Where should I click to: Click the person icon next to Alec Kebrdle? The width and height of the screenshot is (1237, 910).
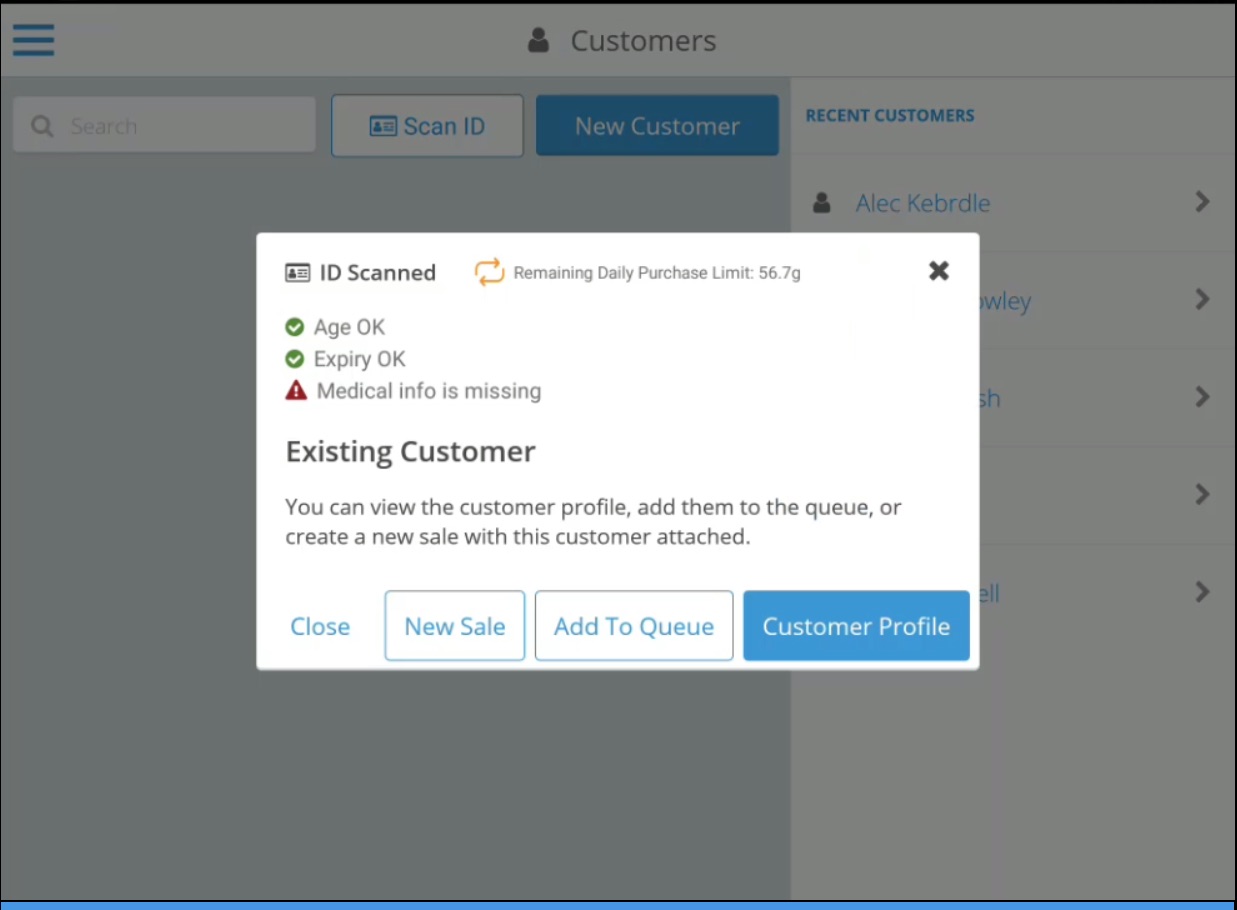pyautogui.click(x=822, y=203)
